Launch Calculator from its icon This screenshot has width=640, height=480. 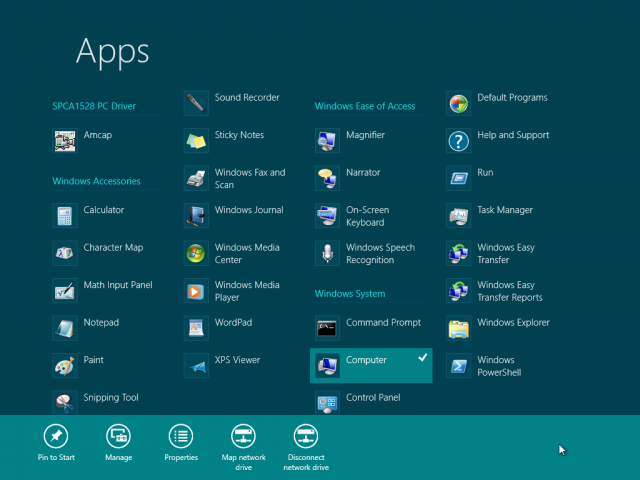65,216
